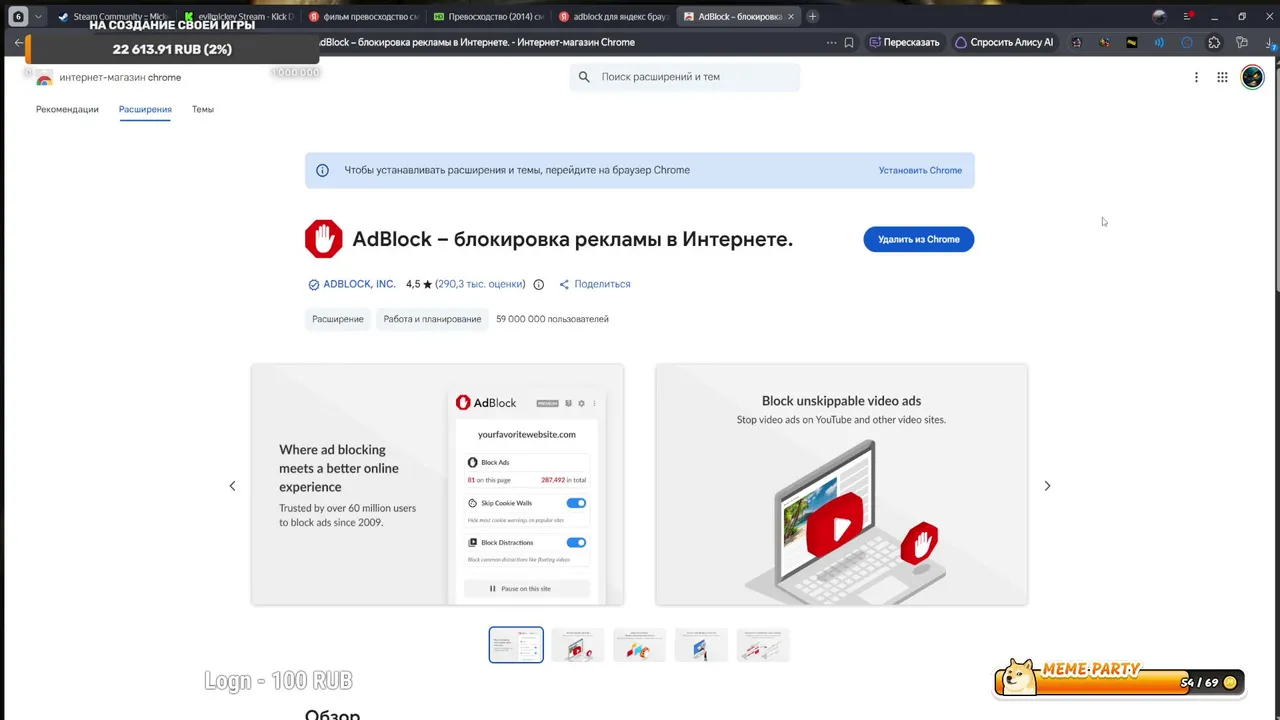Go back to the previous page
The width and height of the screenshot is (1280, 720).
point(18,43)
